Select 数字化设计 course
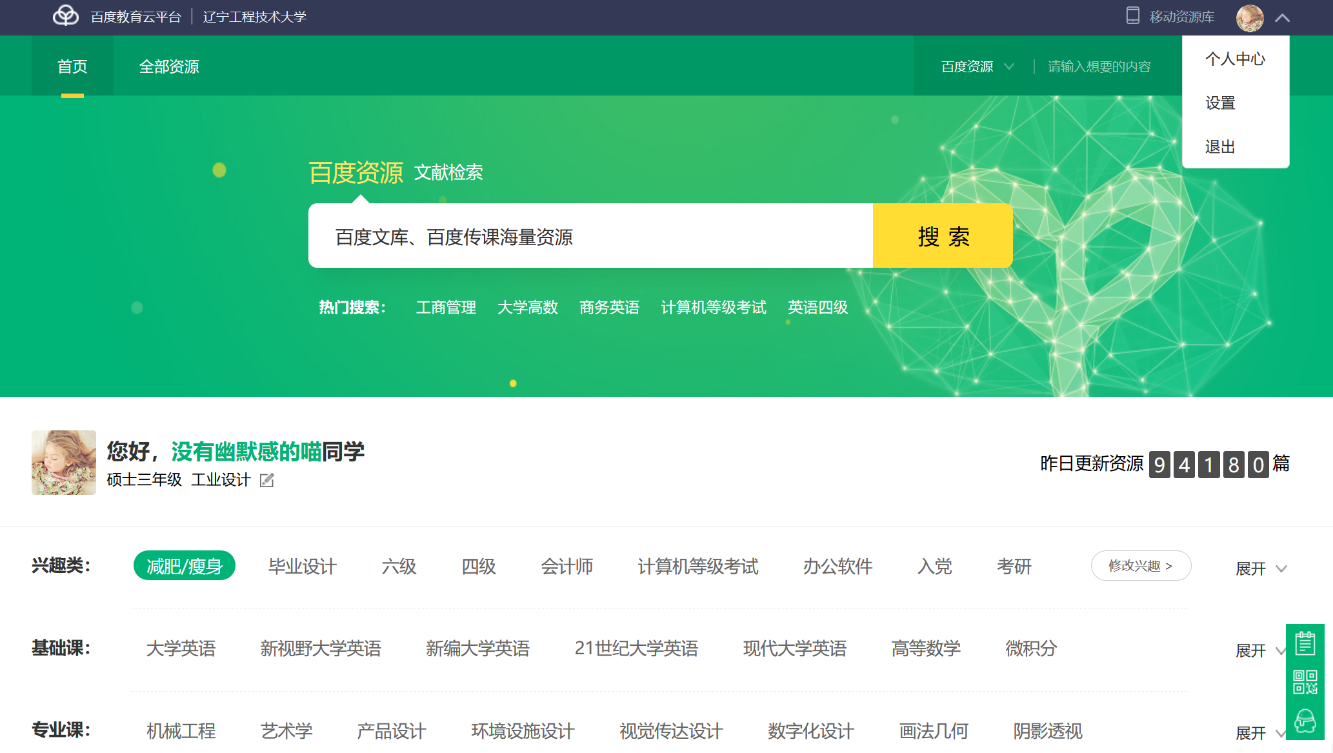Screen dimensions: 1333x753 pyautogui.click(x=811, y=731)
